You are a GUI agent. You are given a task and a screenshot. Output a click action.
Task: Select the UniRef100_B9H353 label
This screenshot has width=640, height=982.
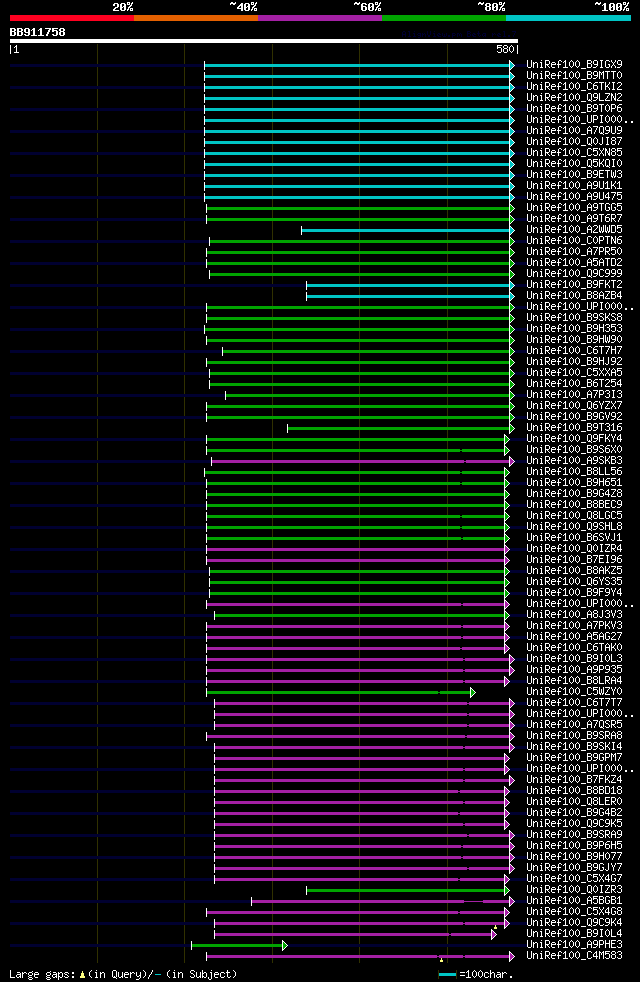click(x=574, y=329)
